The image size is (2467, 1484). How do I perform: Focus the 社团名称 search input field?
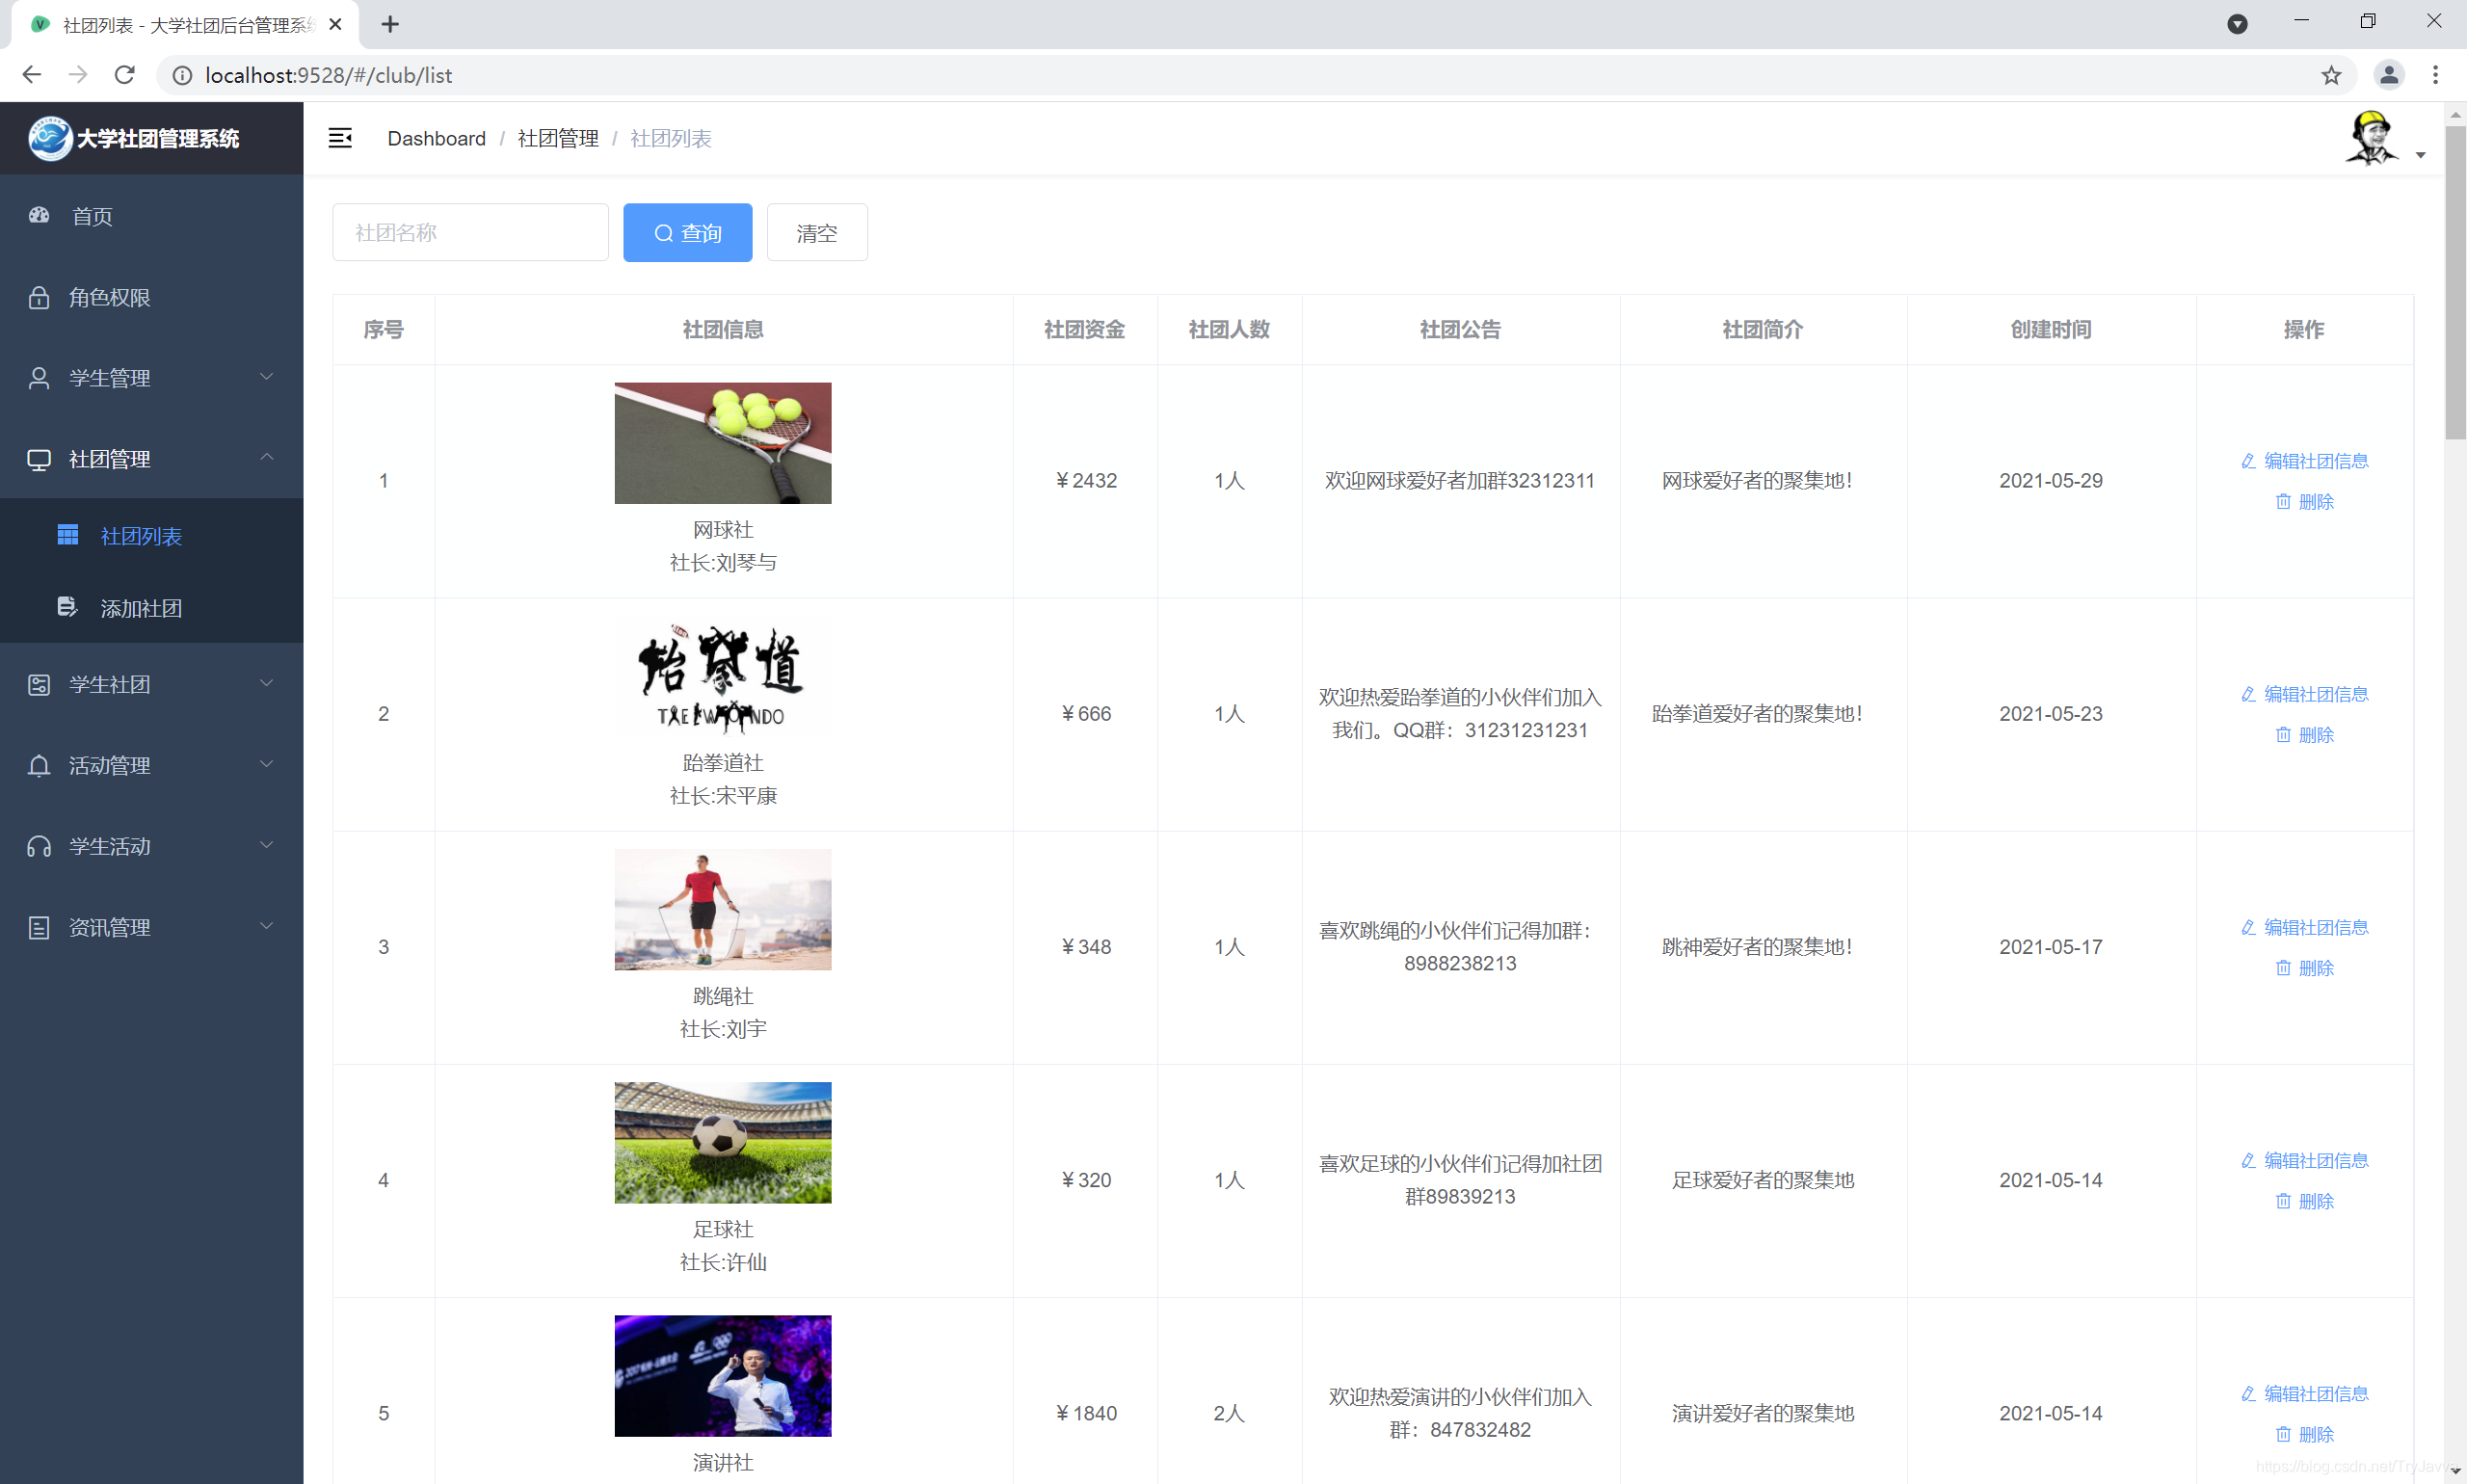tap(470, 233)
